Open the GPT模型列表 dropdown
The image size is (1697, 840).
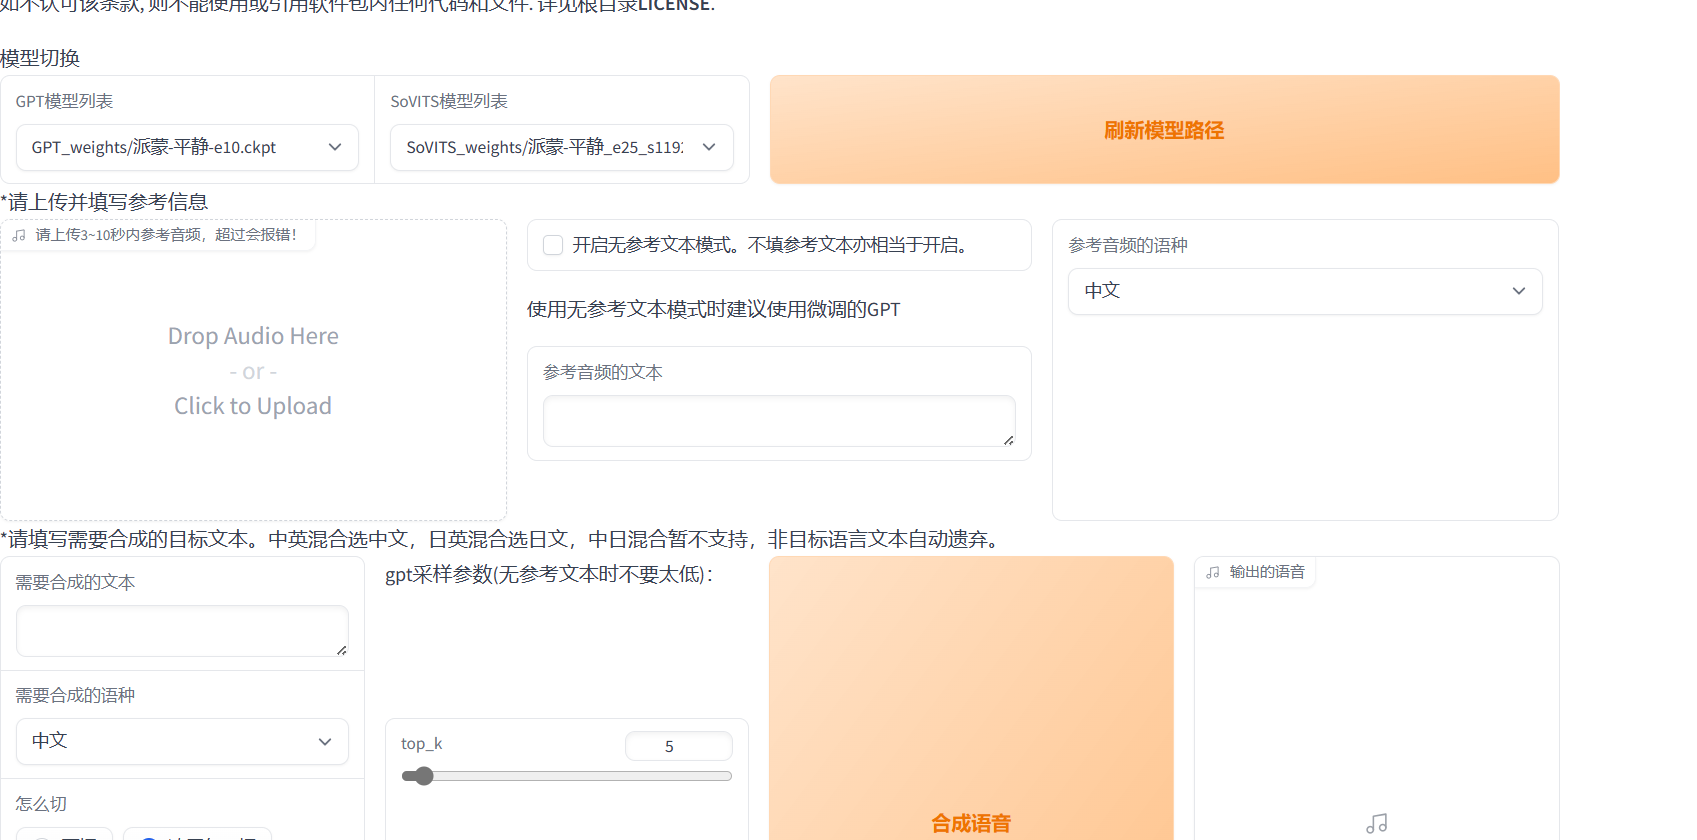click(x=187, y=147)
